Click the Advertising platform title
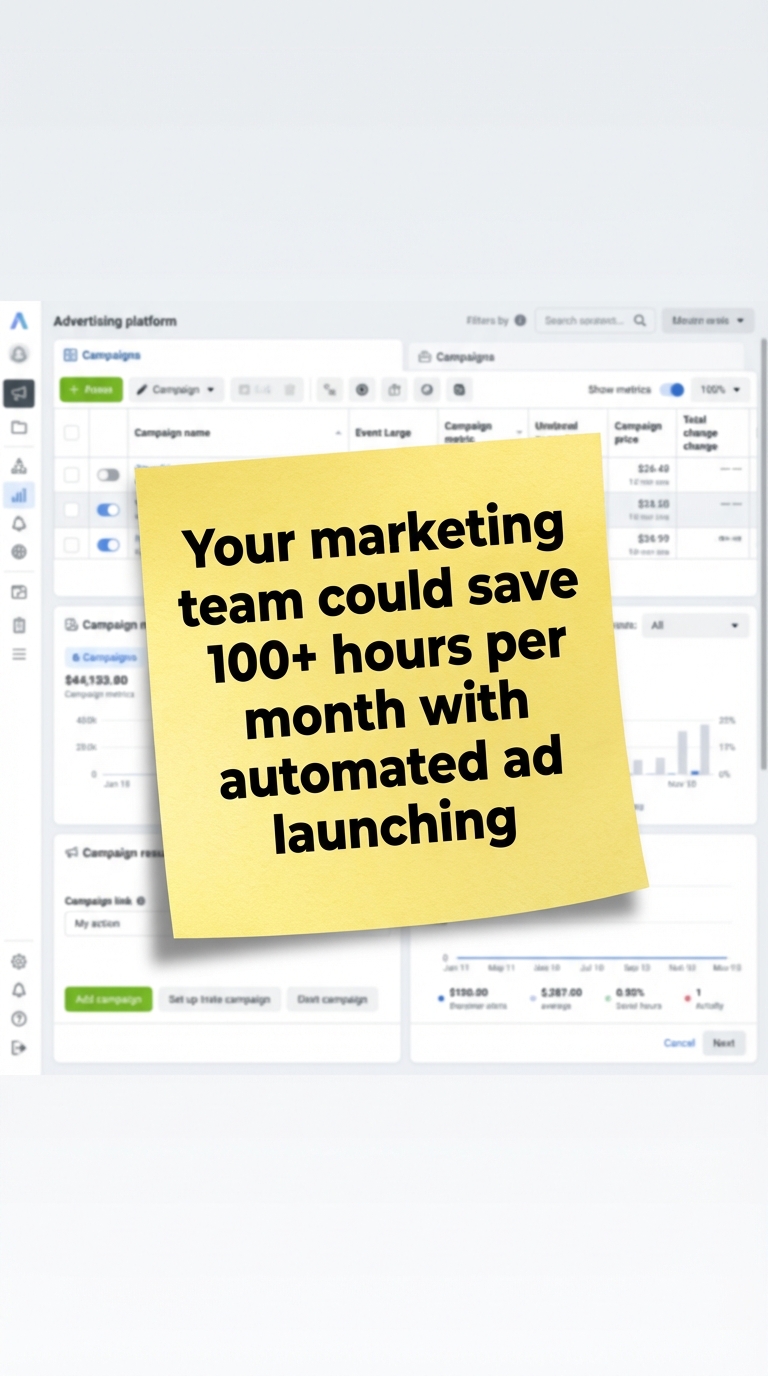 115,321
